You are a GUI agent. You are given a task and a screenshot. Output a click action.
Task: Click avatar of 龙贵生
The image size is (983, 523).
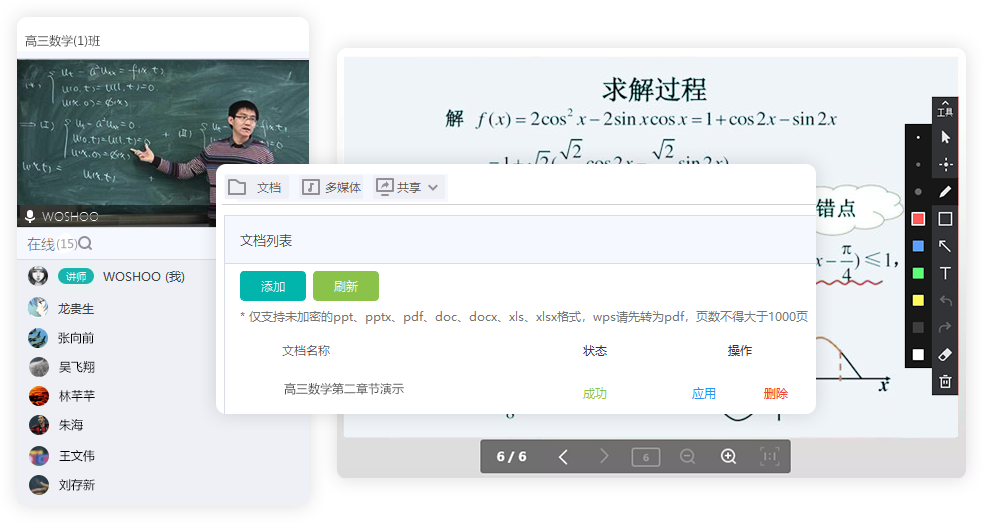click(38, 307)
